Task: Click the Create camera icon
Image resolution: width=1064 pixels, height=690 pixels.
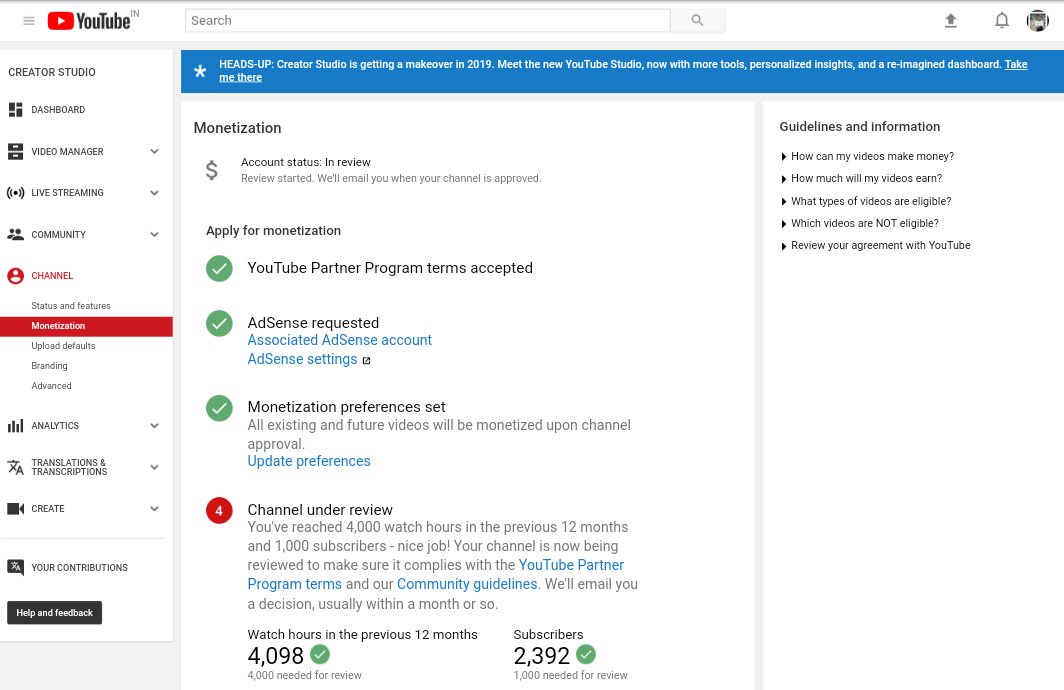Action: (x=16, y=509)
